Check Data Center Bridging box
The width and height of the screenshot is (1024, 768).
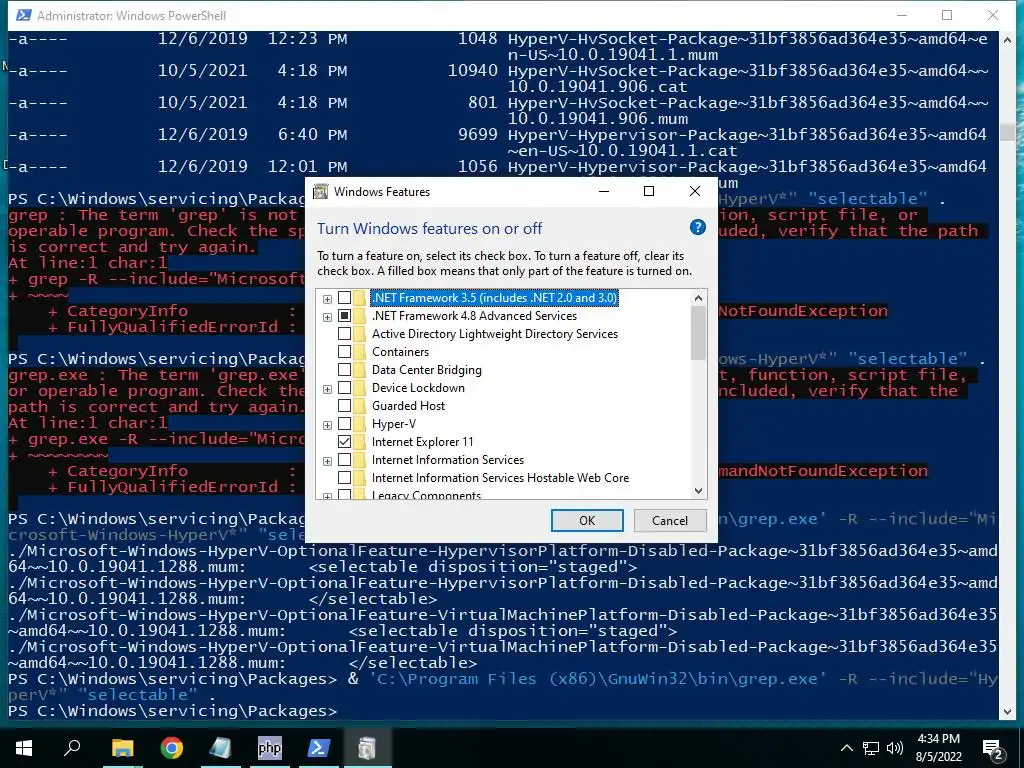[x=344, y=370]
